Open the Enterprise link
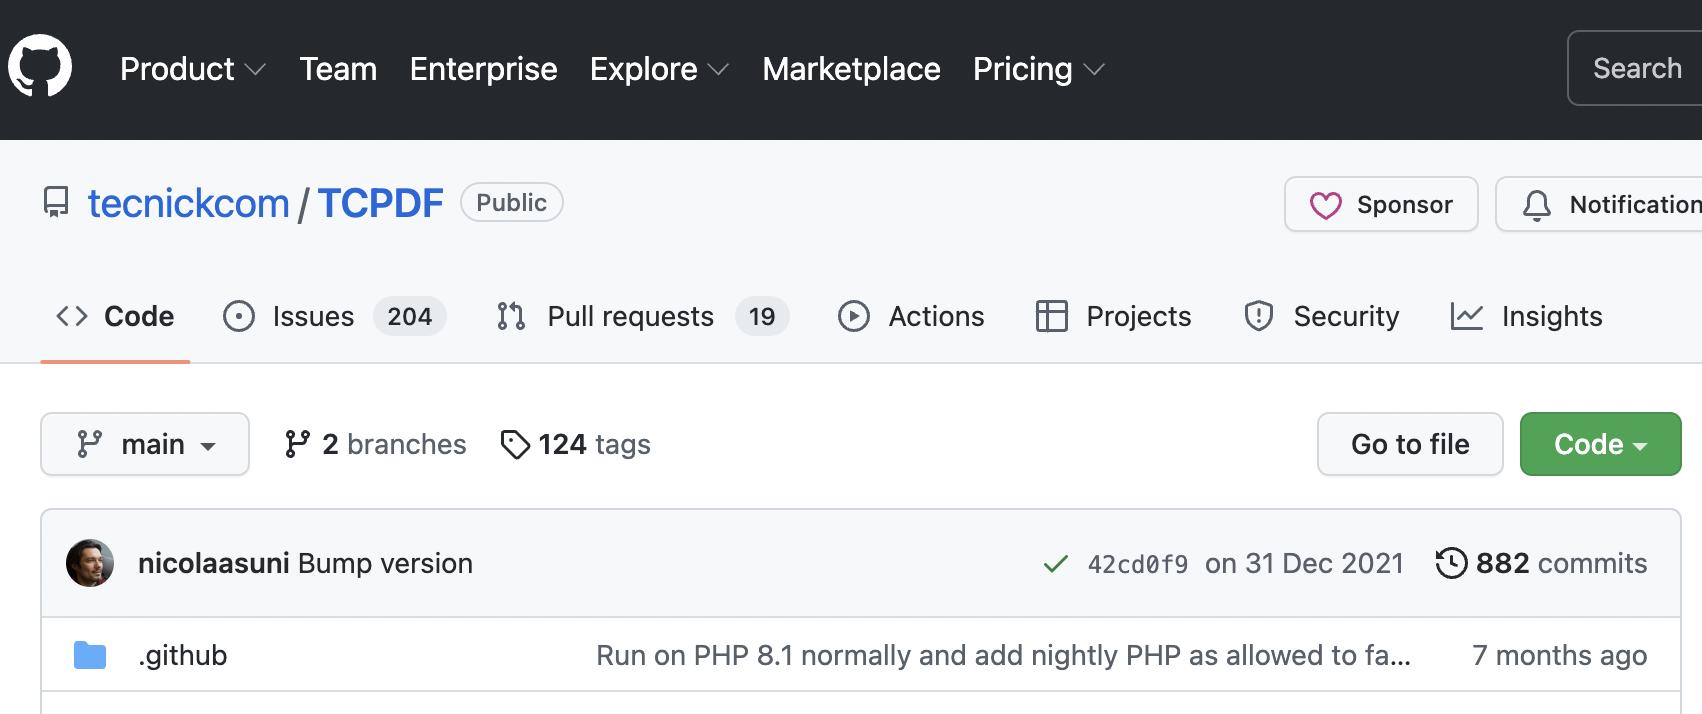 [x=483, y=69]
